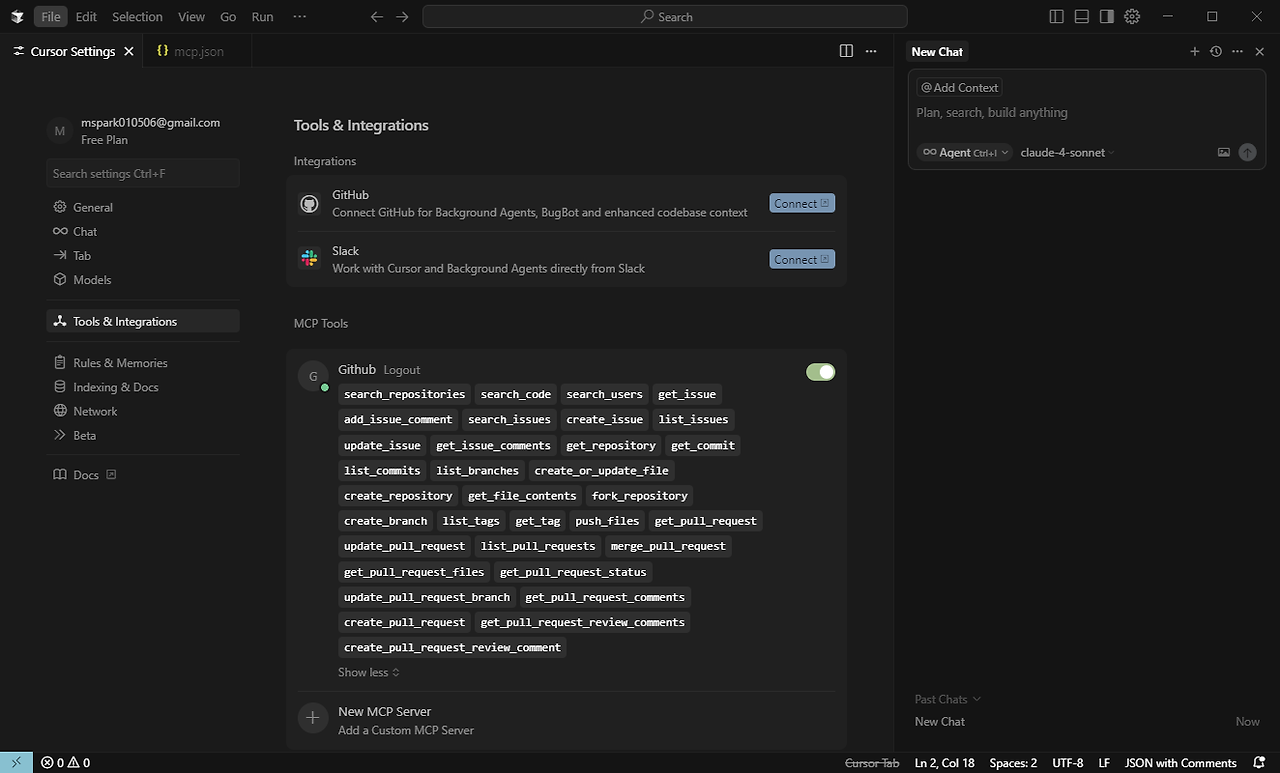Click the Slack integration logo

coord(309,259)
